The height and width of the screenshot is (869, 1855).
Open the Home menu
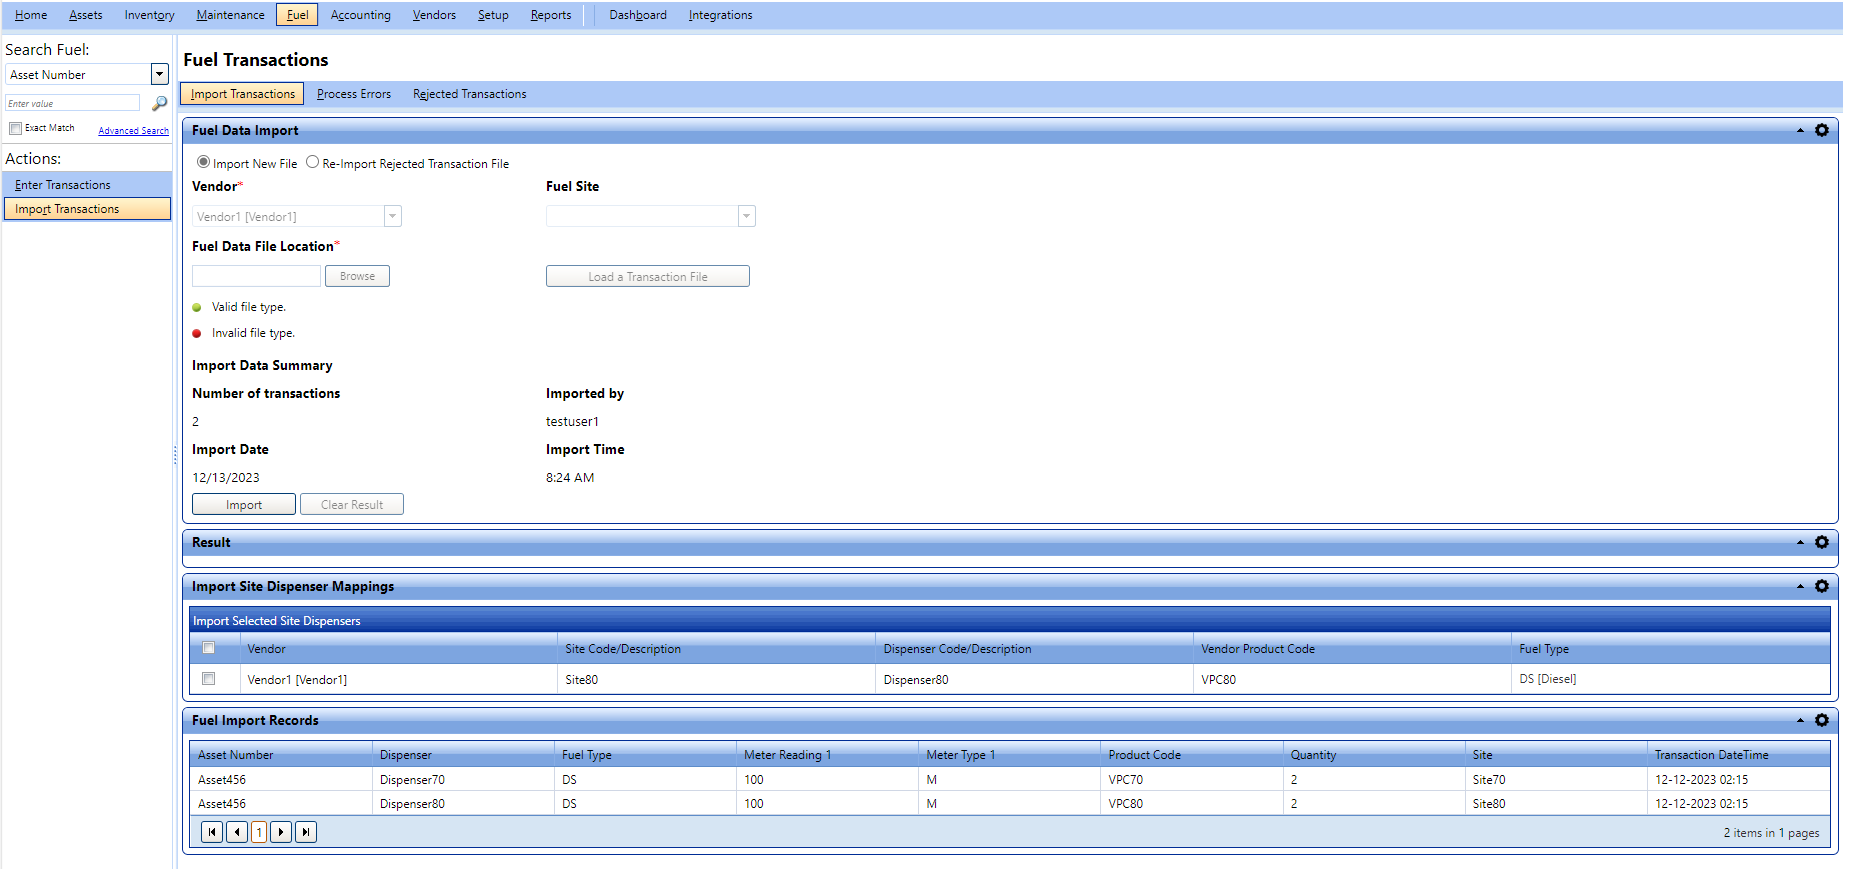pyautogui.click(x=31, y=15)
